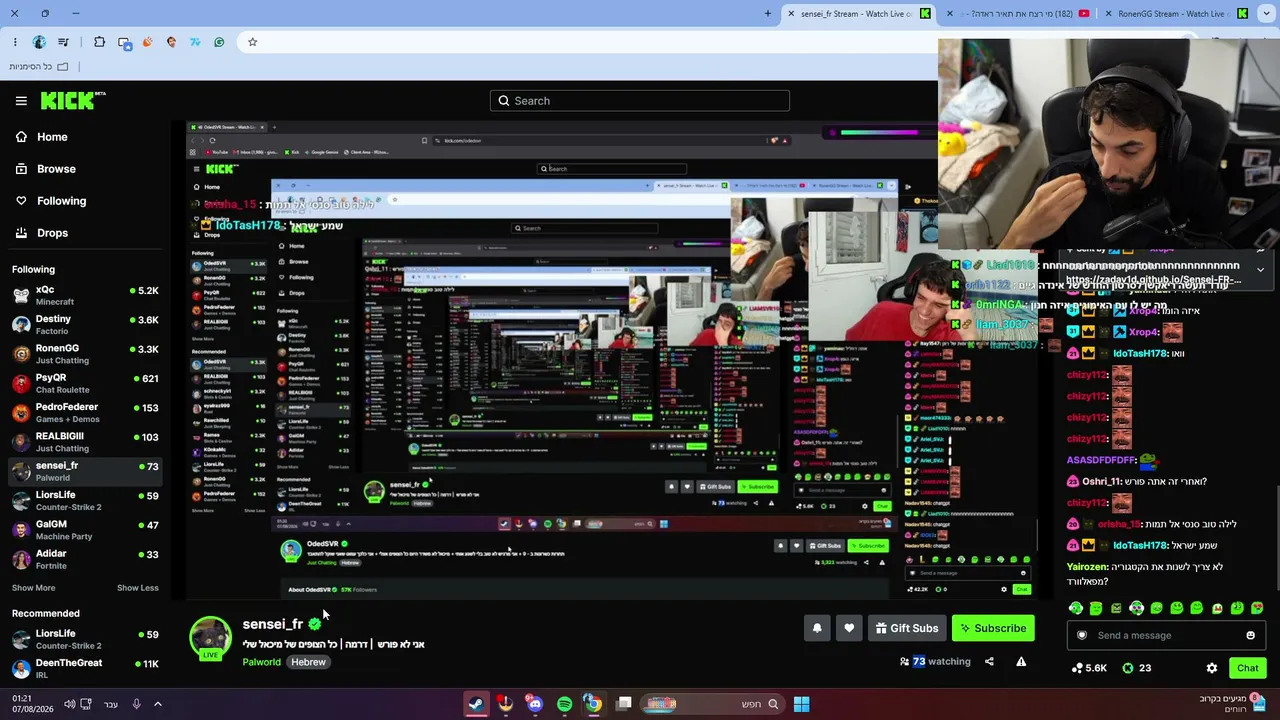
Task: Open DeenTheGreat in Recommended list
Action: click(85, 668)
